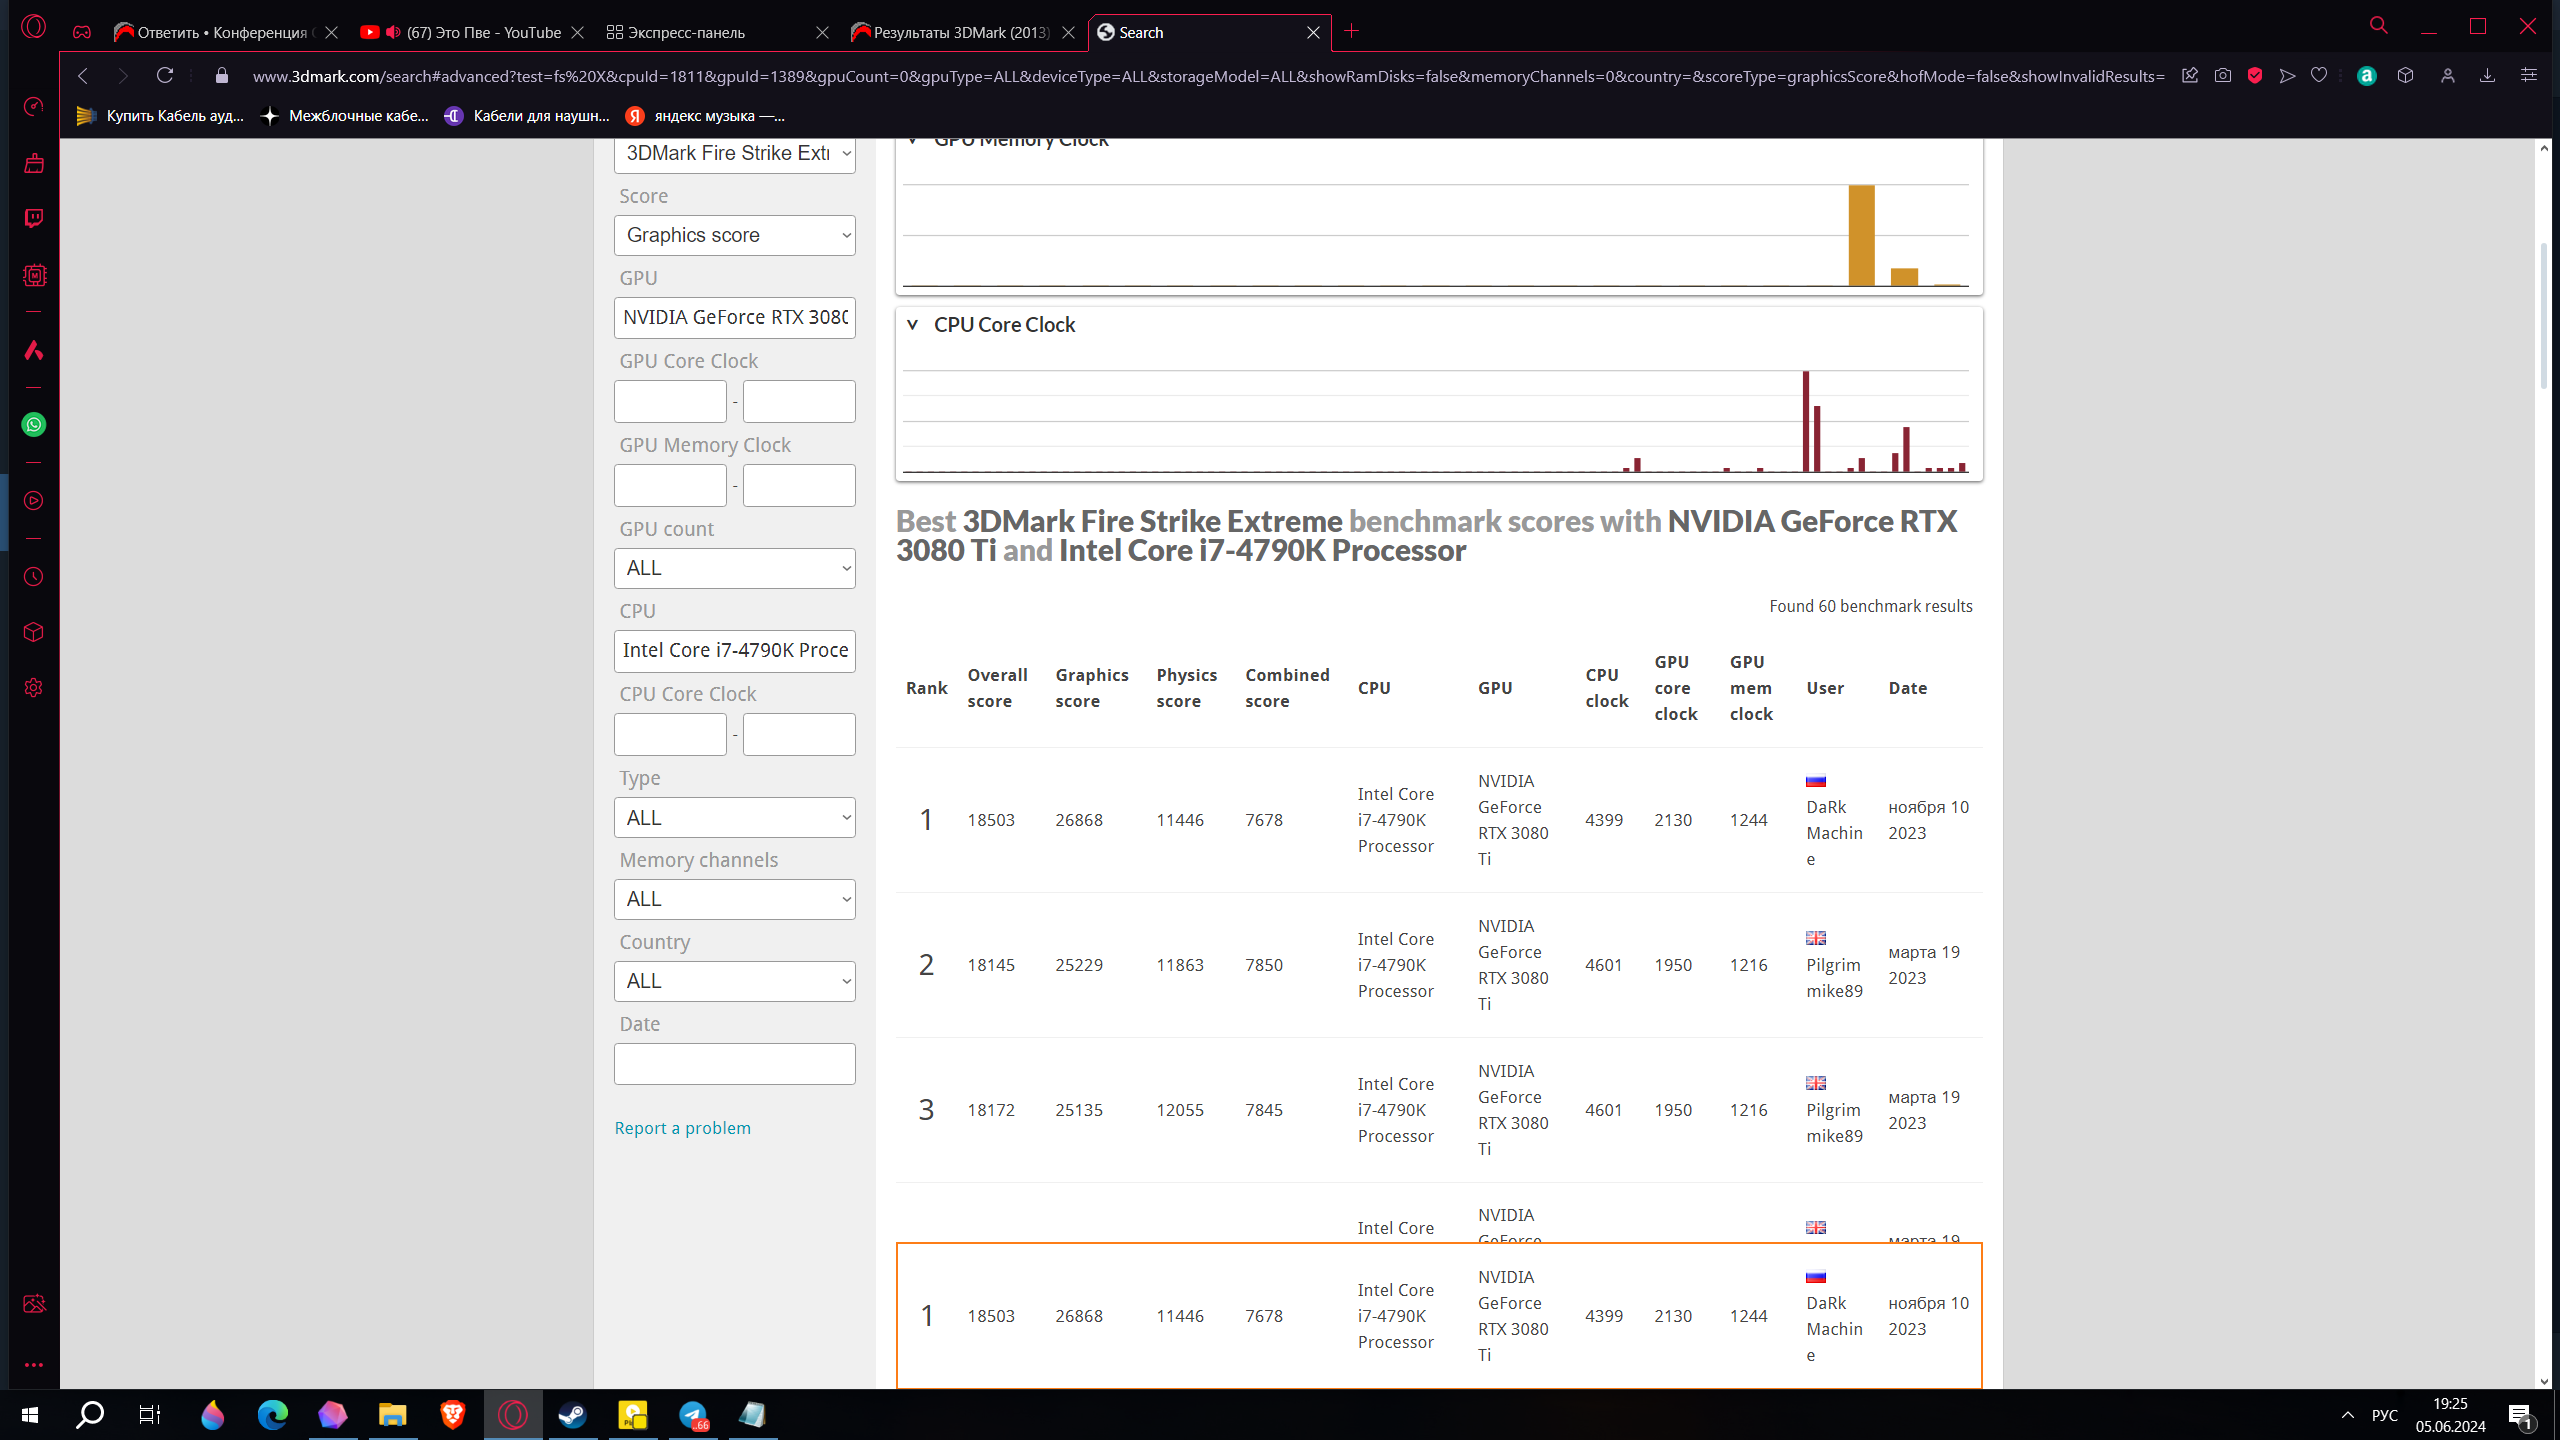This screenshot has height=1440, width=2560.
Task: Switch to the Результаты 3DMark tab
Action: (x=958, y=32)
